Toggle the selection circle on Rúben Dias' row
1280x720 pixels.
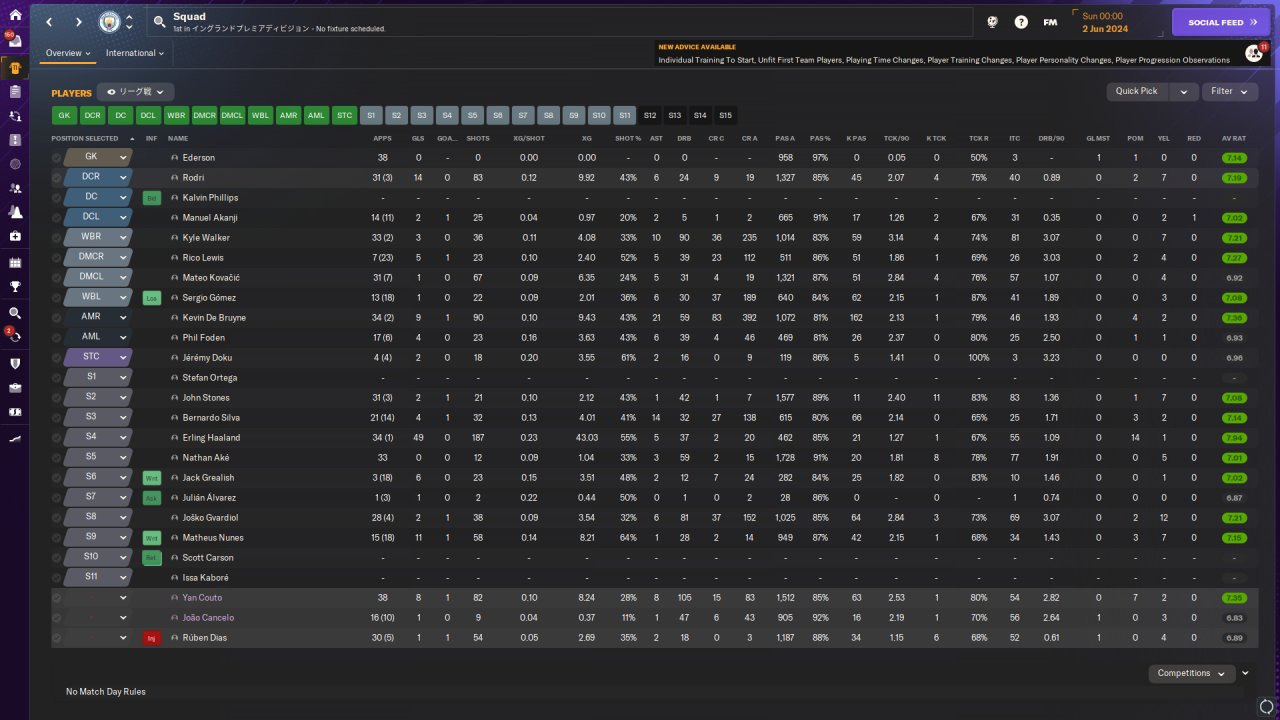pos(57,638)
